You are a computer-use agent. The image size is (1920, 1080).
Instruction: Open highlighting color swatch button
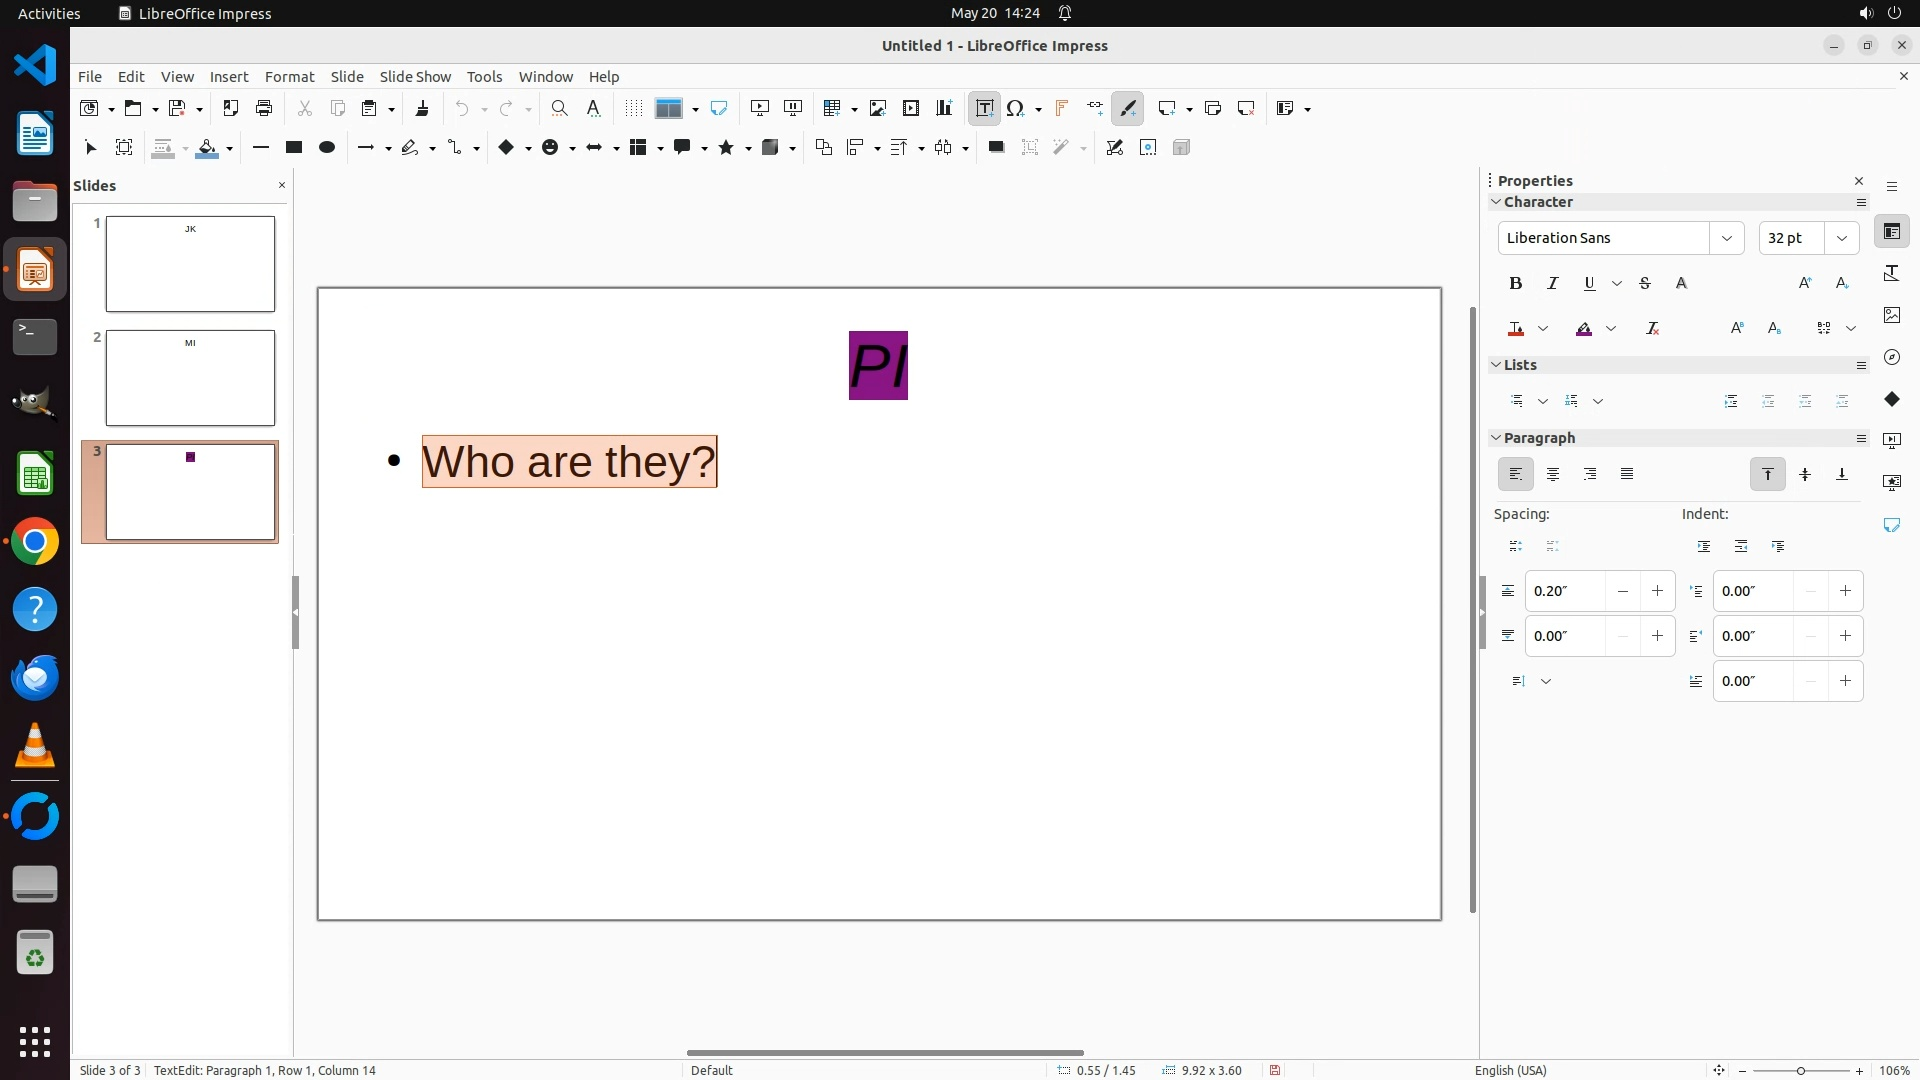tap(1584, 329)
